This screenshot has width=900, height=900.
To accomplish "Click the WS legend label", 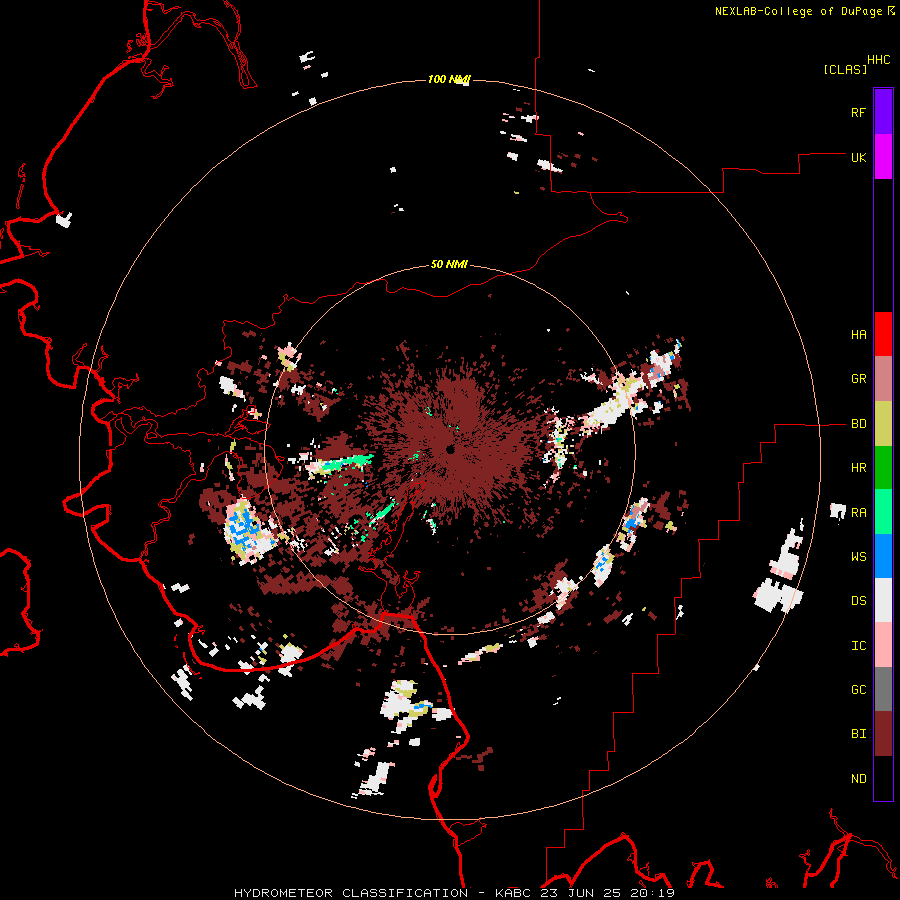I will coord(858,557).
